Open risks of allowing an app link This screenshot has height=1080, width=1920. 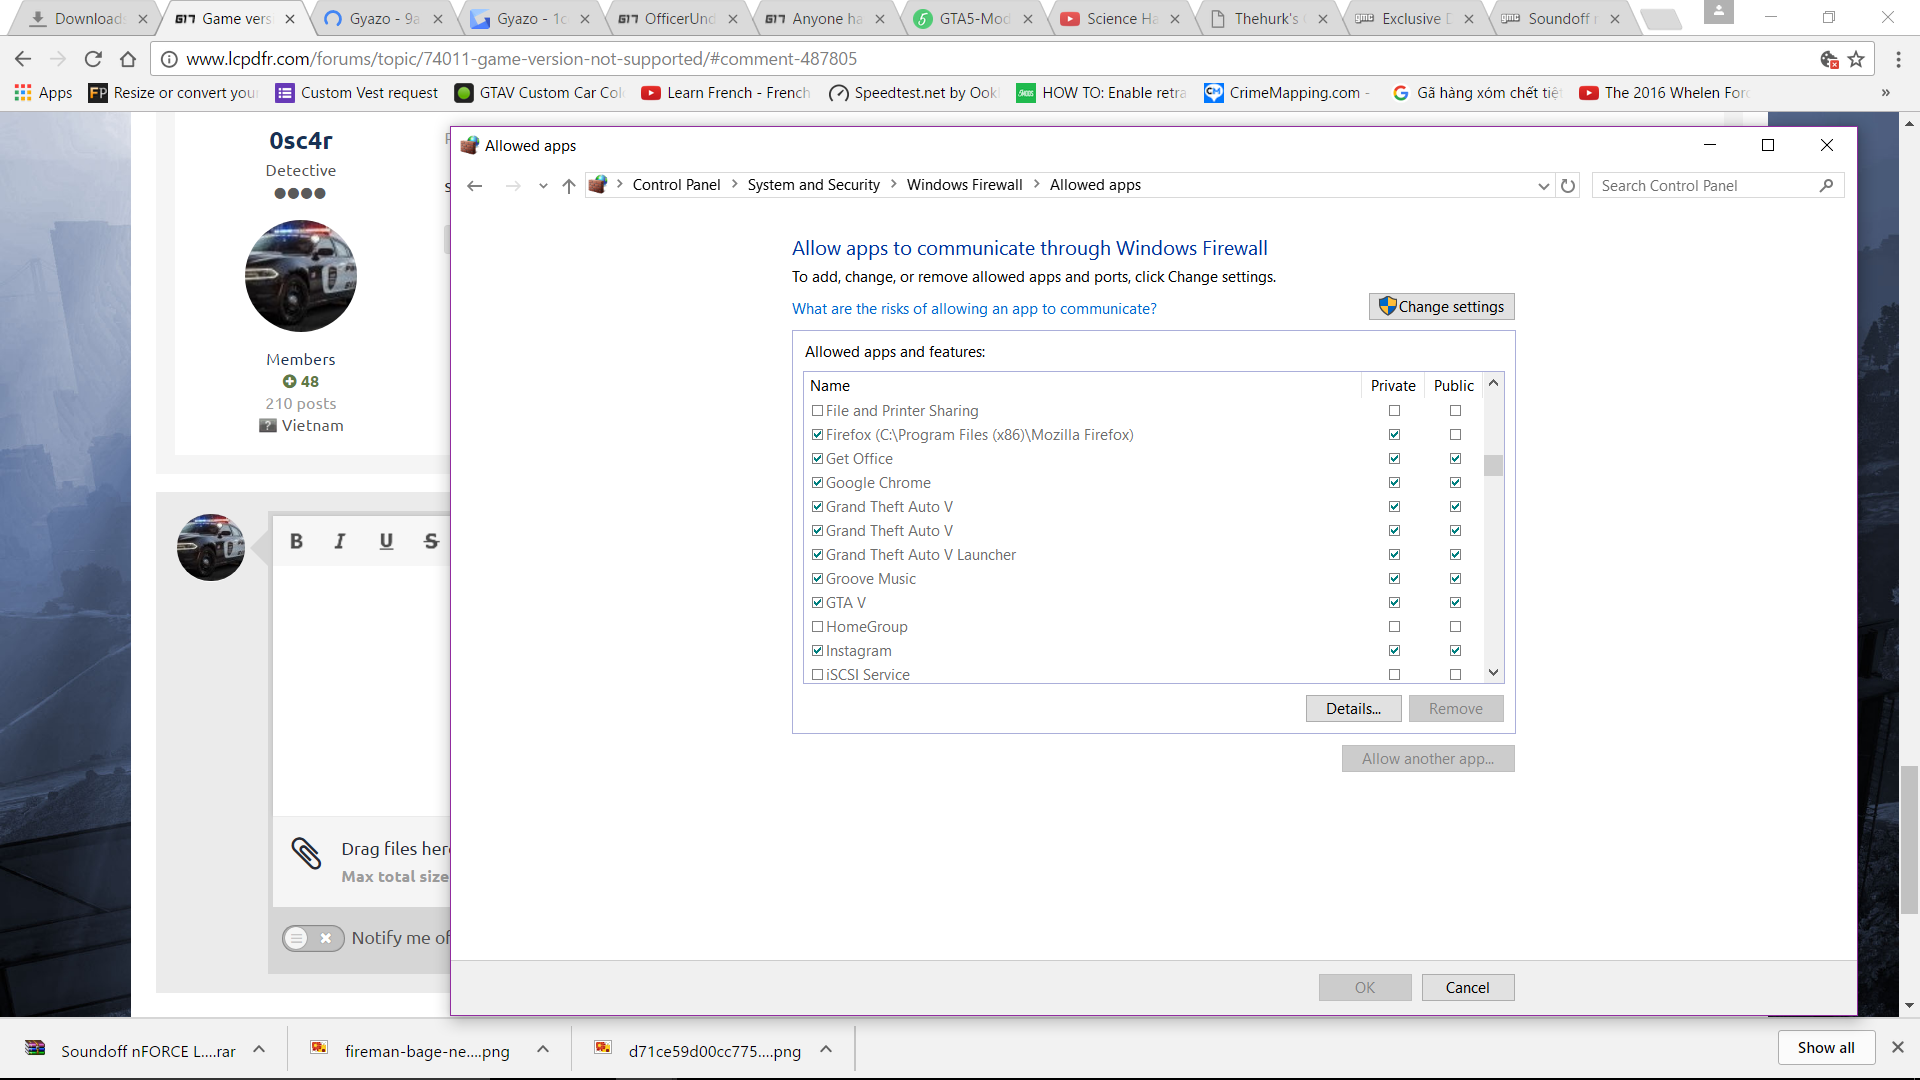[x=974, y=309]
